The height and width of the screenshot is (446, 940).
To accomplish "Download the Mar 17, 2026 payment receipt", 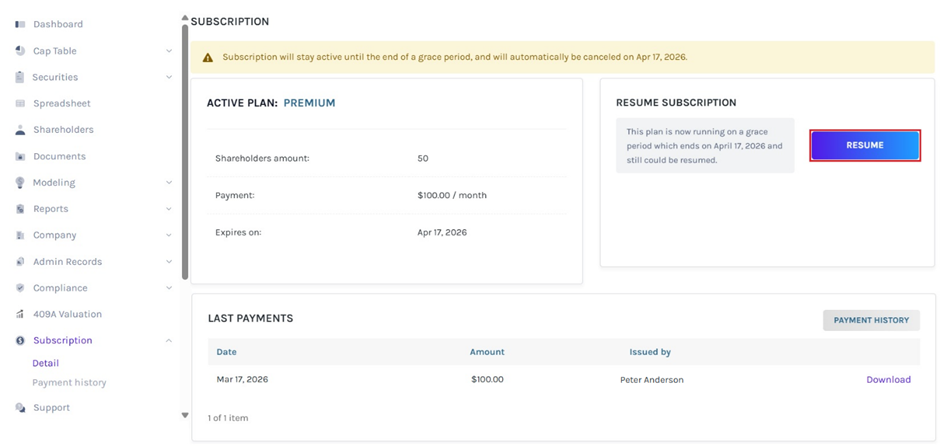I will [x=888, y=379].
